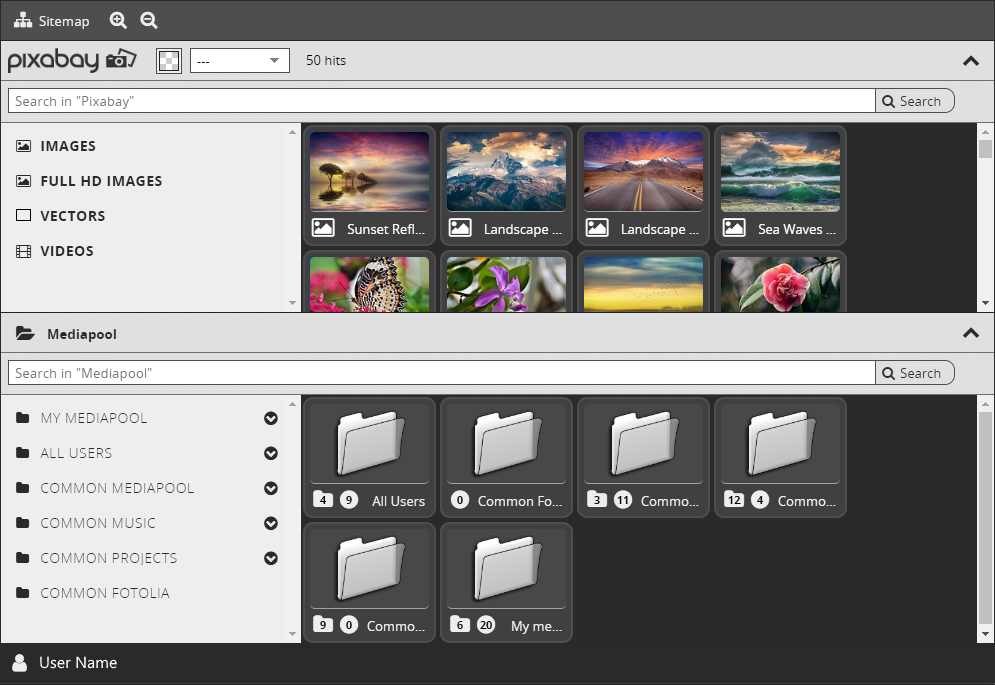The width and height of the screenshot is (995, 685).
Task: Click the Videos film strip icon
Action: tap(23, 251)
